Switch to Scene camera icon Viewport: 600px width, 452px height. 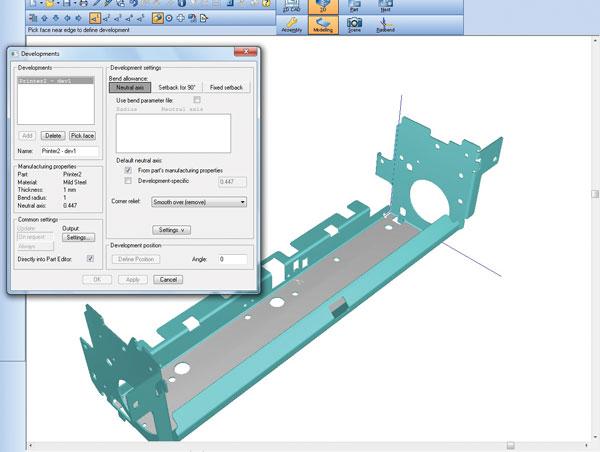click(x=354, y=22)
